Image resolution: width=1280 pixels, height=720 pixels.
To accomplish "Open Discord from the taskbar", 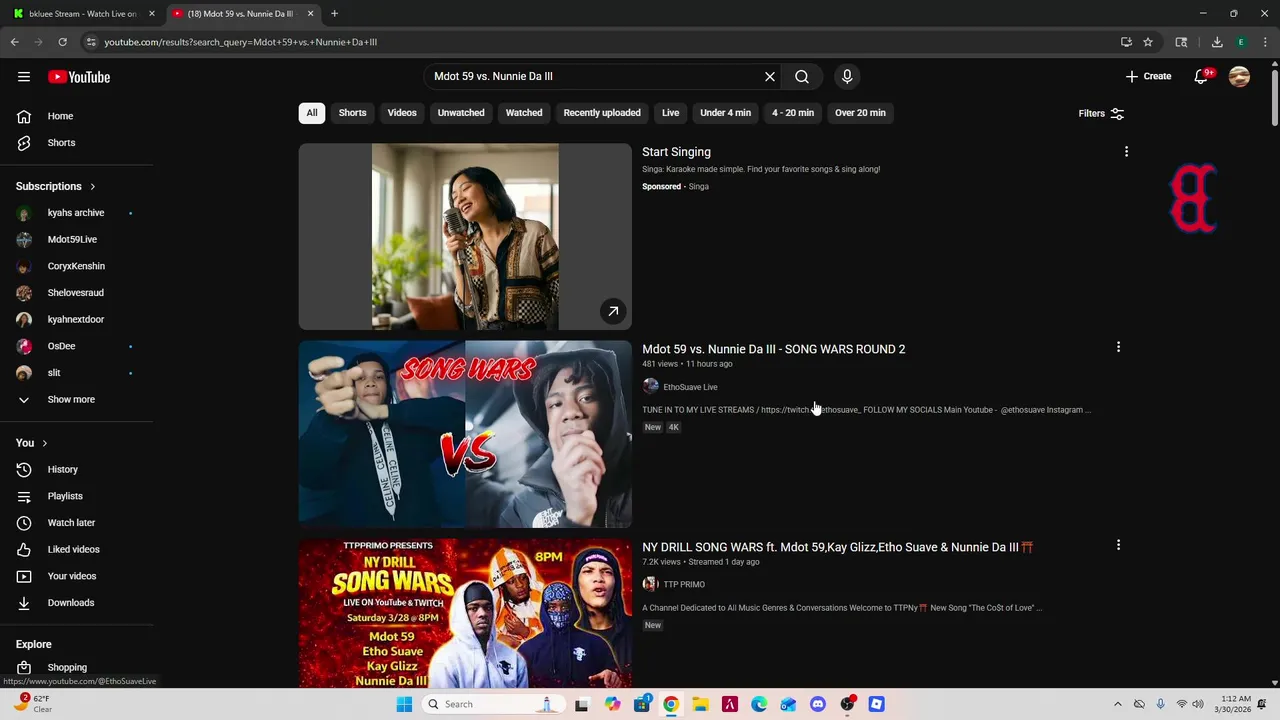I will coord(818,704).
